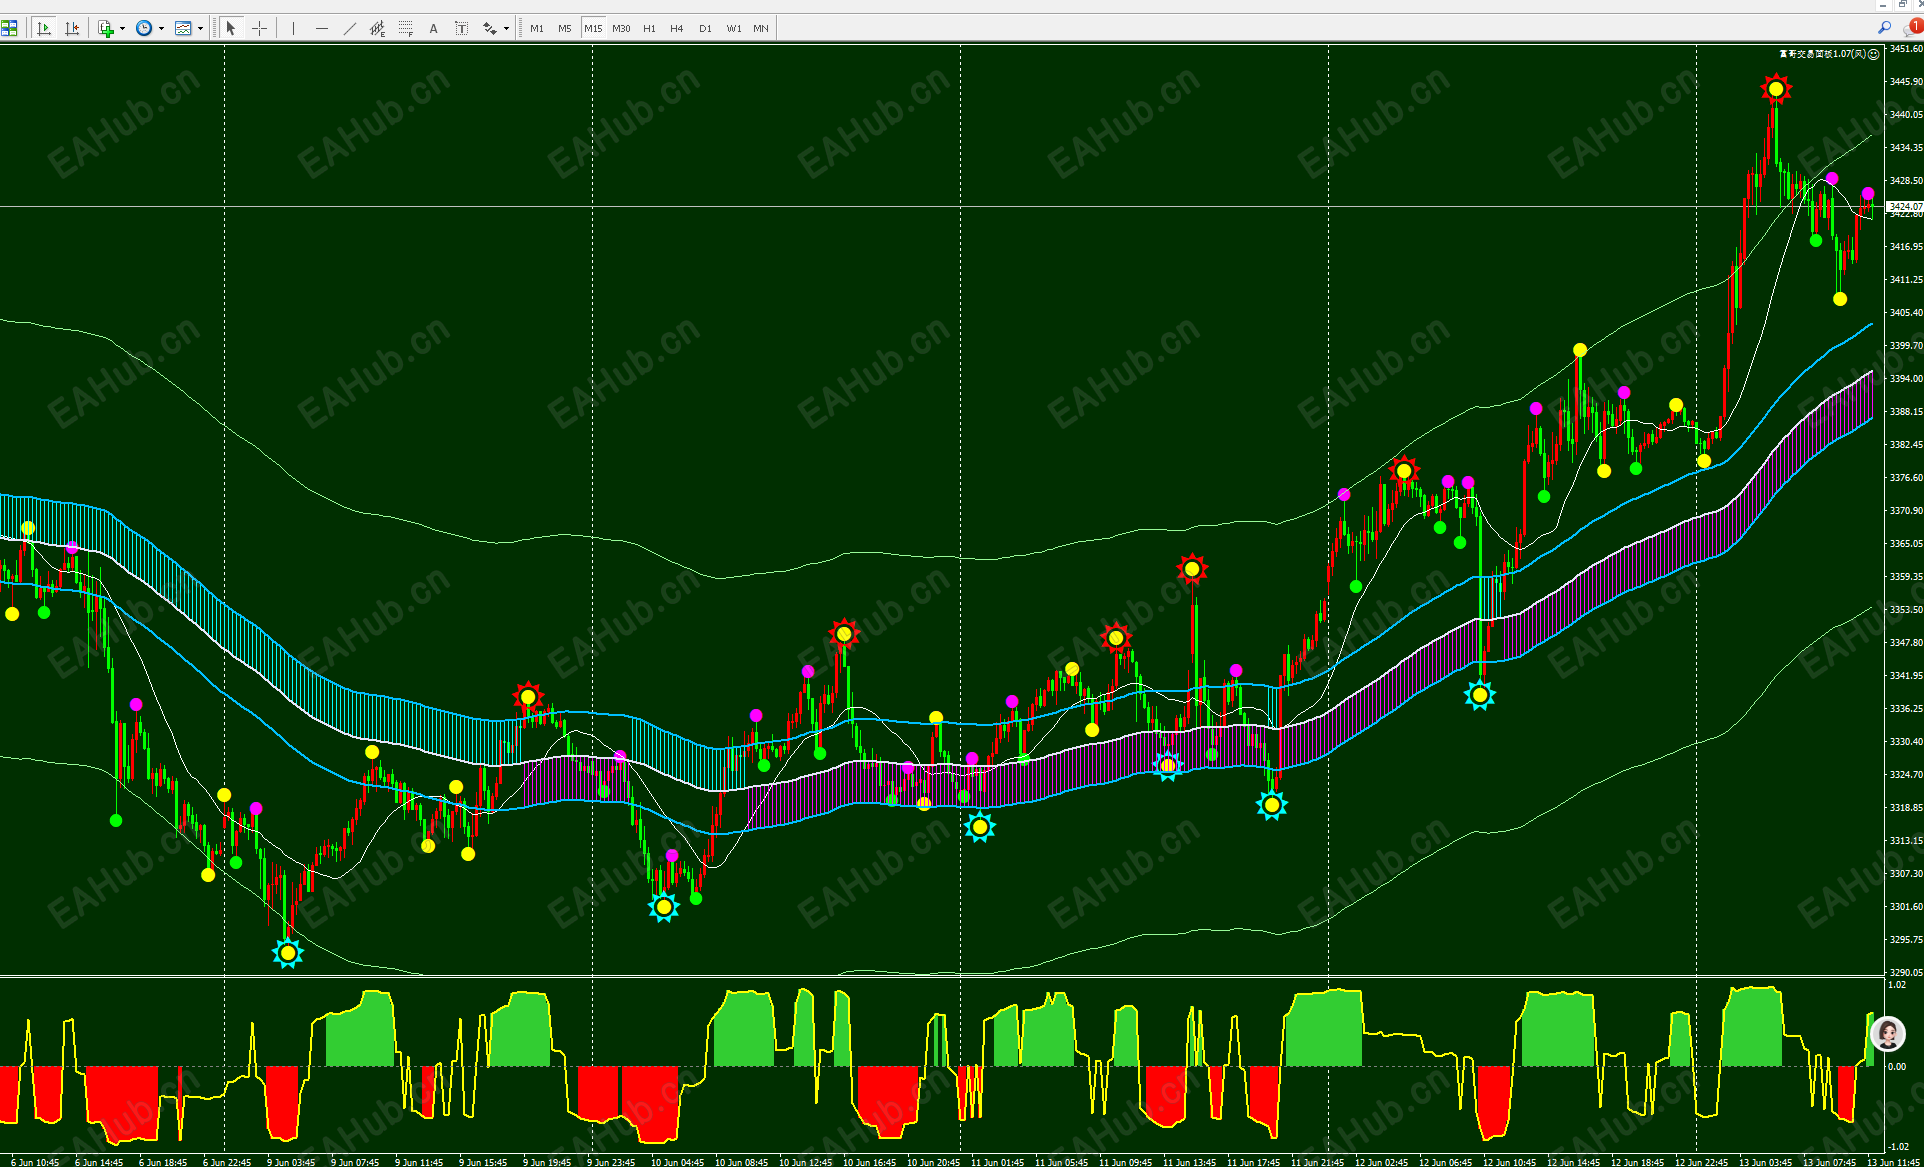Expand the periodicity clock dropdown arrow
1924x1167 pixels.
161,28
